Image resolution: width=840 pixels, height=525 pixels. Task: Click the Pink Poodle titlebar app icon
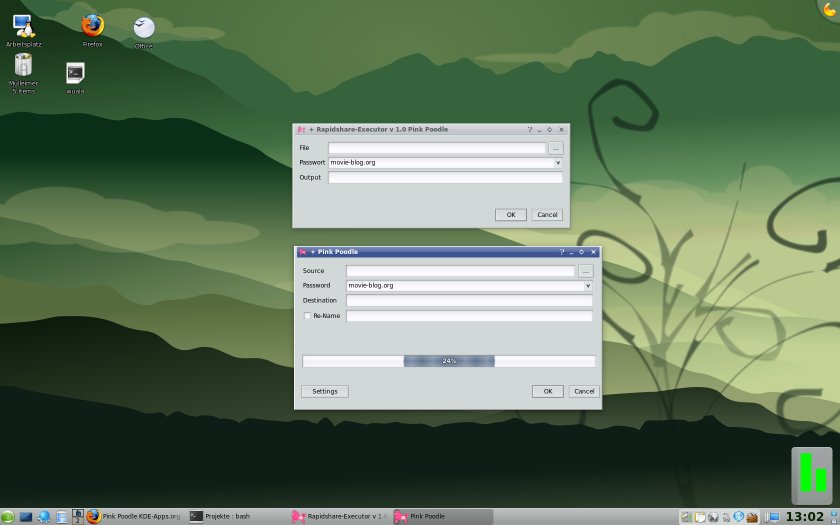303,252
